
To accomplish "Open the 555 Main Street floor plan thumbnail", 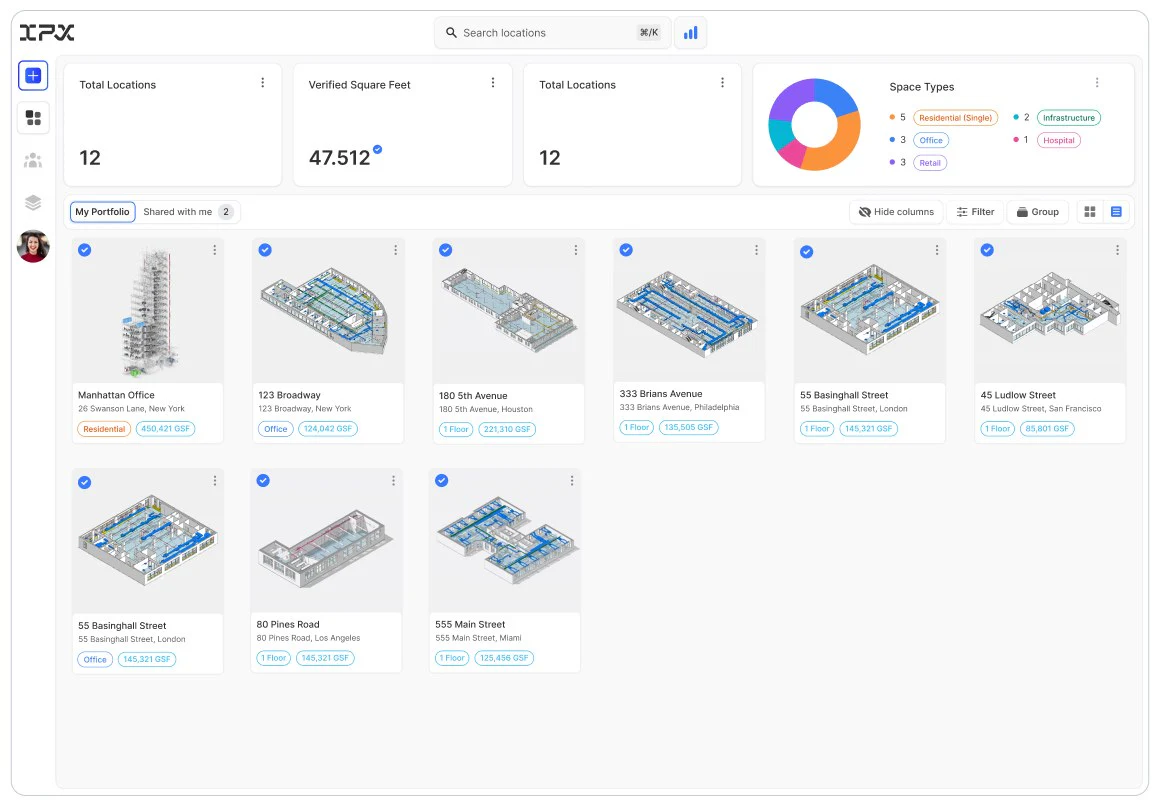I will tap(505, 540).
